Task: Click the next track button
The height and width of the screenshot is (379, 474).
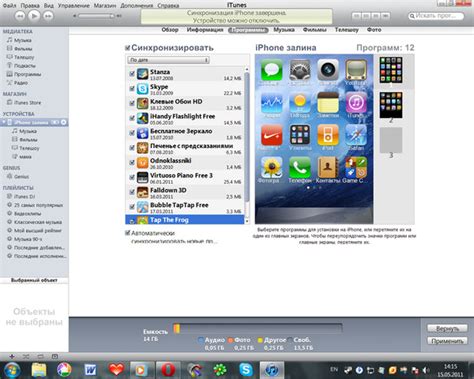Action: tap(48, 16)
